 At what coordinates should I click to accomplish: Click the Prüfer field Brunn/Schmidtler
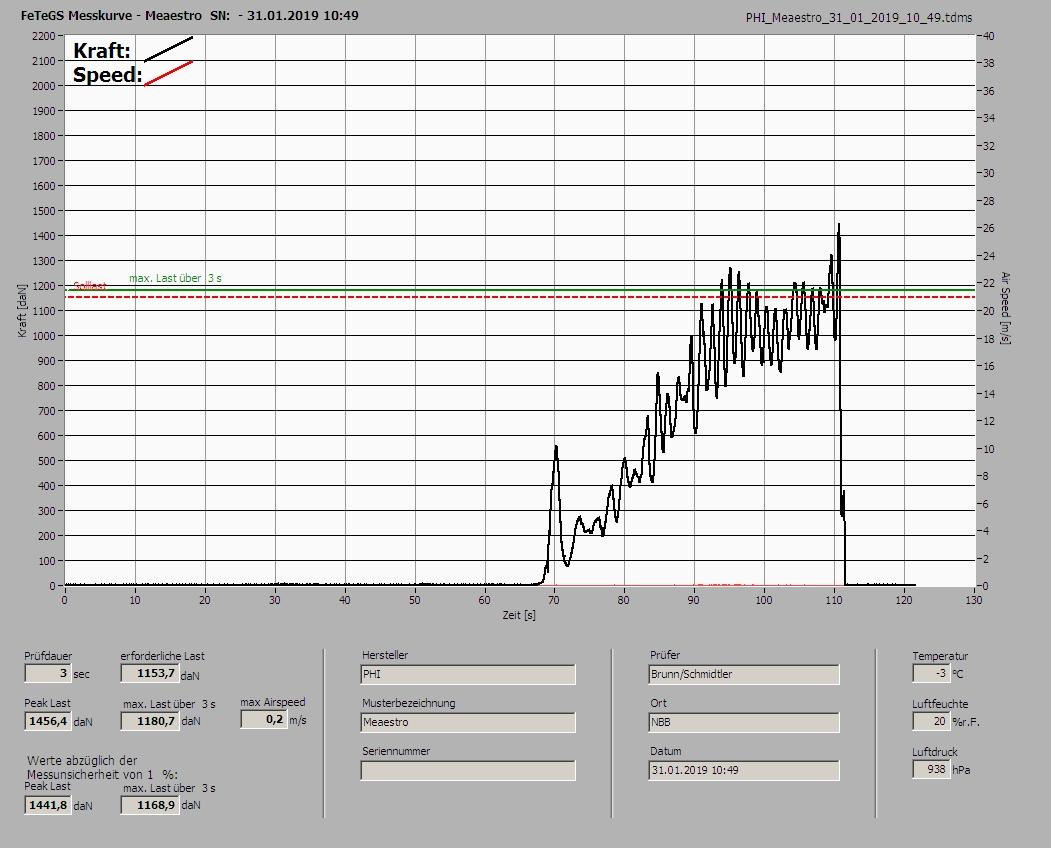click(x=744, y=674)
